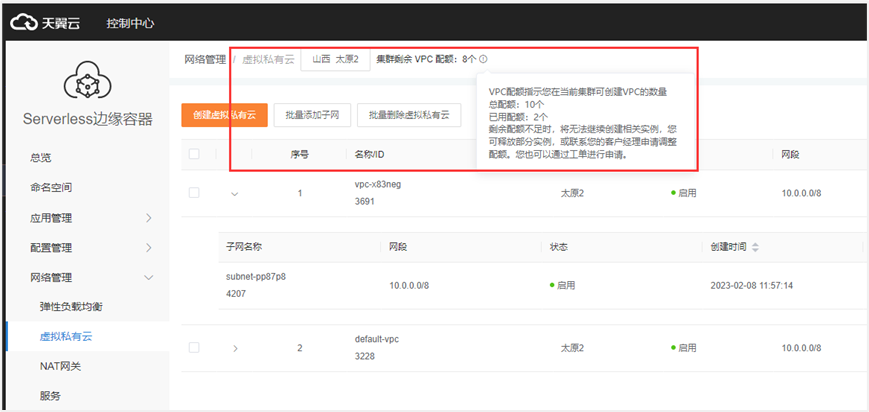Collapse the vpc-x83neg row subnets
Viewport: 869px width, 412px height.
[x=235, y=194]
